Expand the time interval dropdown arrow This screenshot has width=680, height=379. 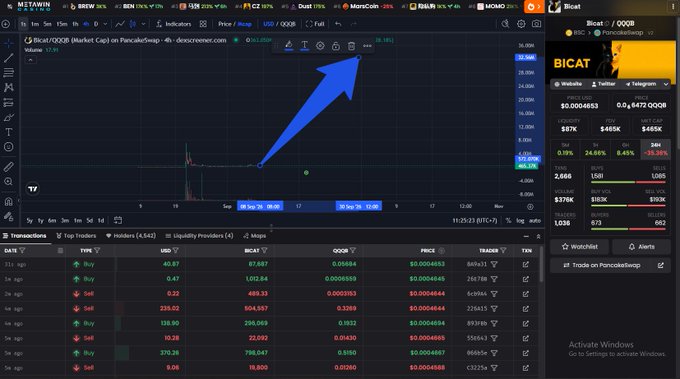tap(105, 24)
